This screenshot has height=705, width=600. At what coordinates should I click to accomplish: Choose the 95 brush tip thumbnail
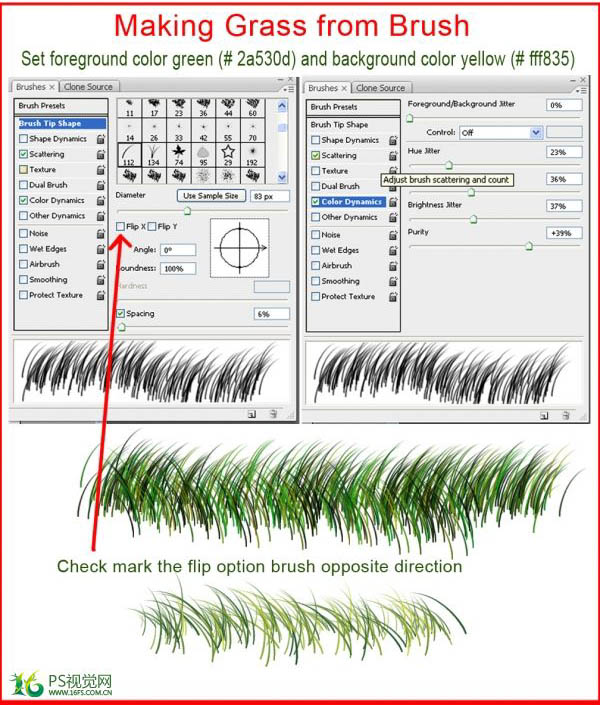pos(203,155)
